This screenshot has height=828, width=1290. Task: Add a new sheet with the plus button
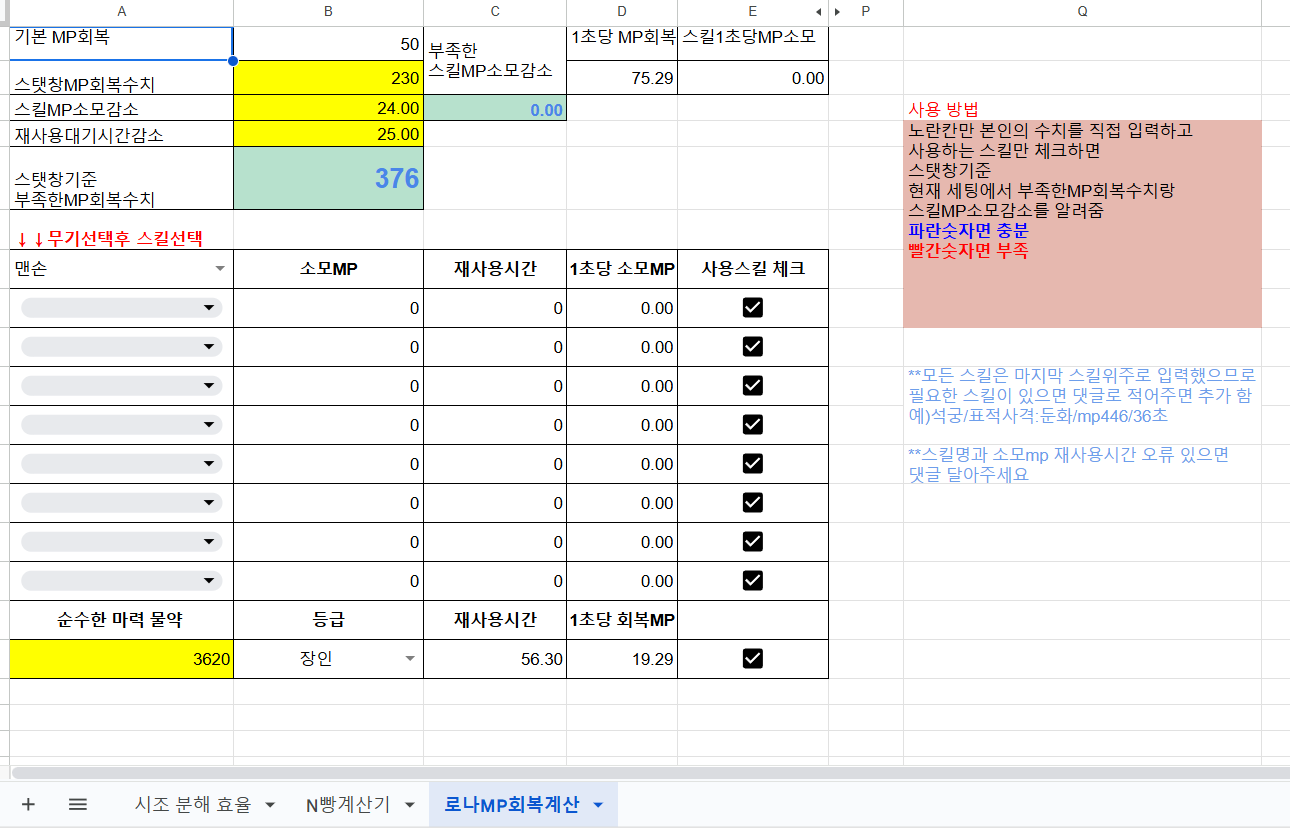pos(28,805)
